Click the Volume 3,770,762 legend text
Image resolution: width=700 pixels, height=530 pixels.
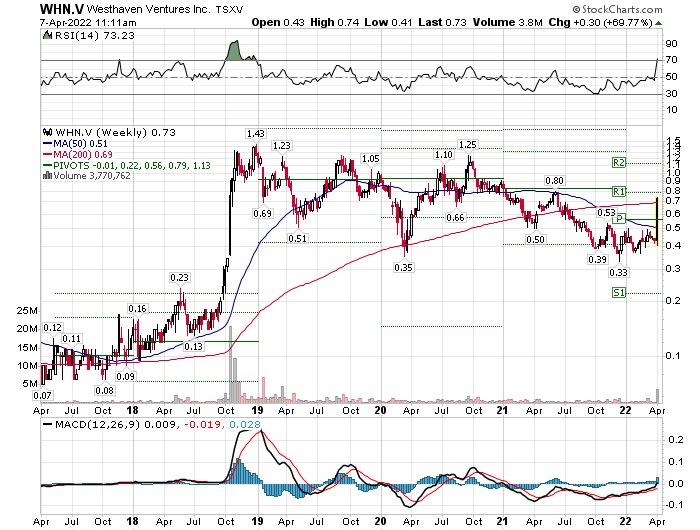click(92, 175)
